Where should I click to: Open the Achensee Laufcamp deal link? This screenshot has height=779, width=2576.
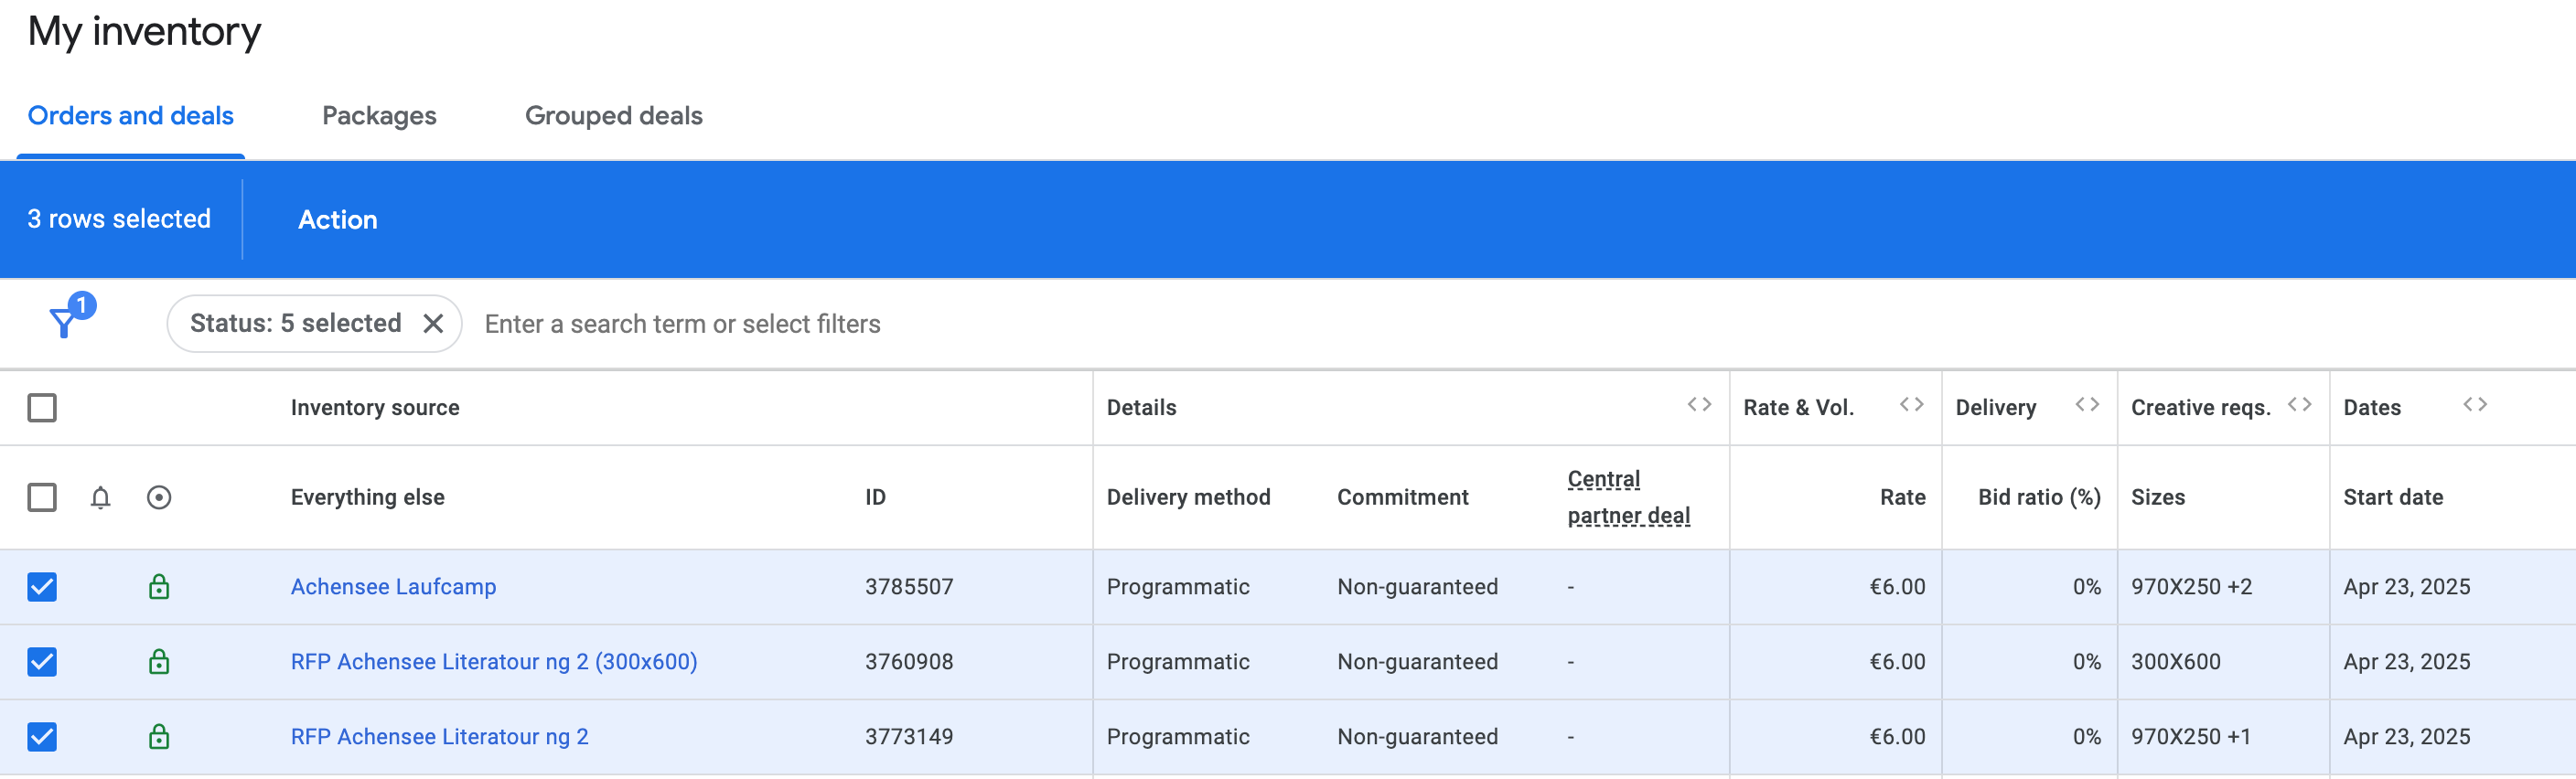click(393, 586)
